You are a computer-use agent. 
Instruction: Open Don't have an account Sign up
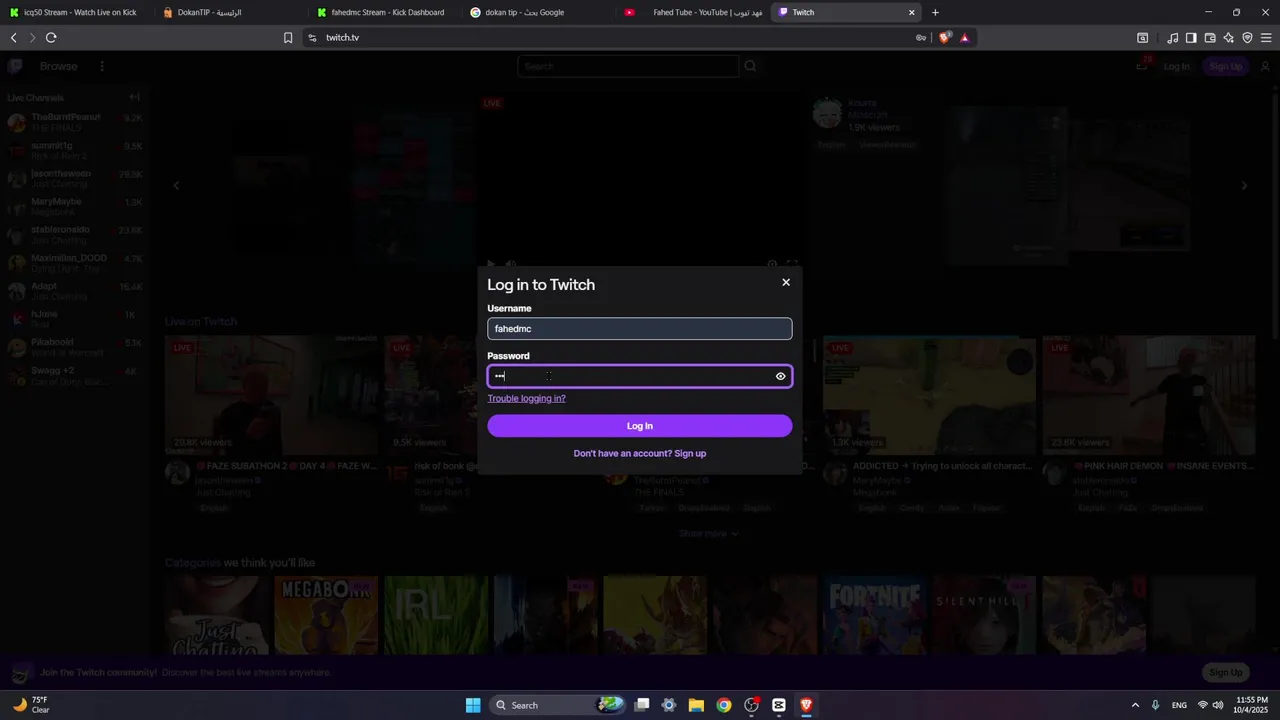[640, 454]
